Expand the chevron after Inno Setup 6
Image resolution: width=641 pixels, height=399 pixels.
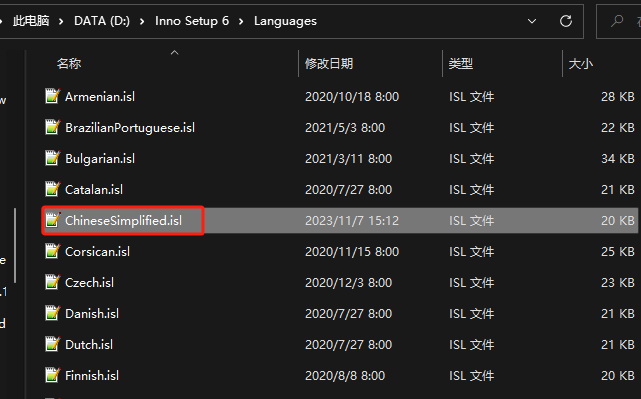tap(241, 21)
